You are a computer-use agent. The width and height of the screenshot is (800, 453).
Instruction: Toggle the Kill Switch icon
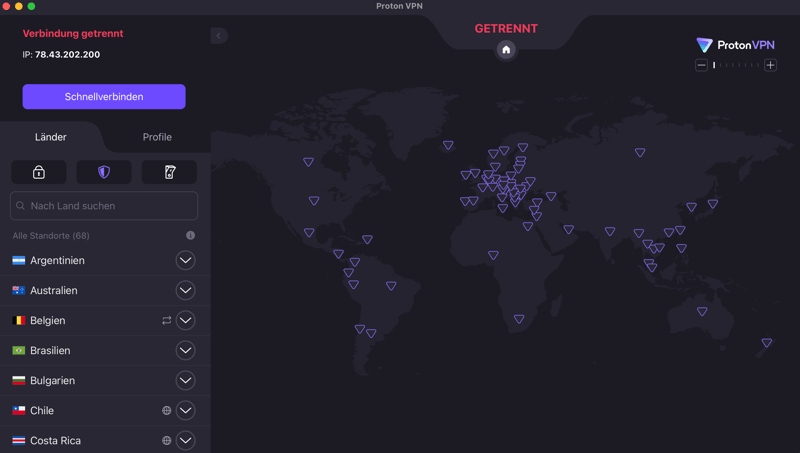pyautogui.click(x=169, y=172)
